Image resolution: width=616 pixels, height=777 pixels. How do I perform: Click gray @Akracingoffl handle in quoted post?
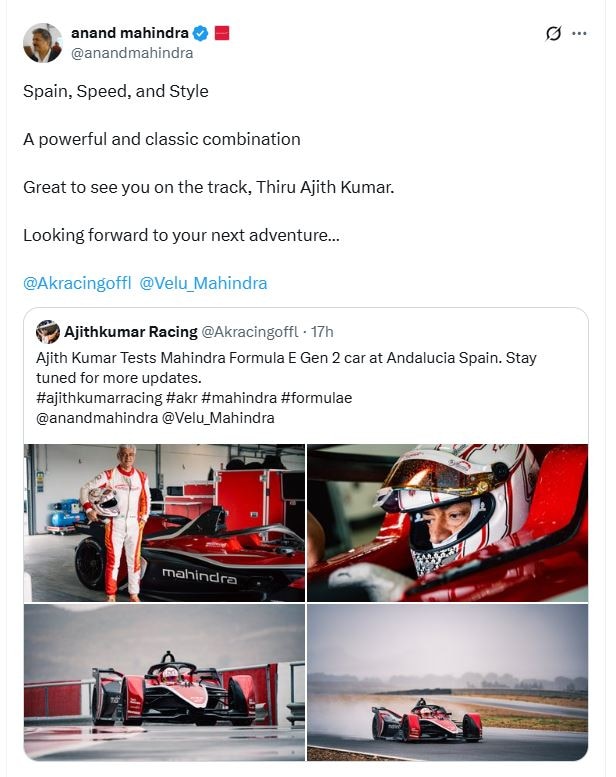pos(251,332)
